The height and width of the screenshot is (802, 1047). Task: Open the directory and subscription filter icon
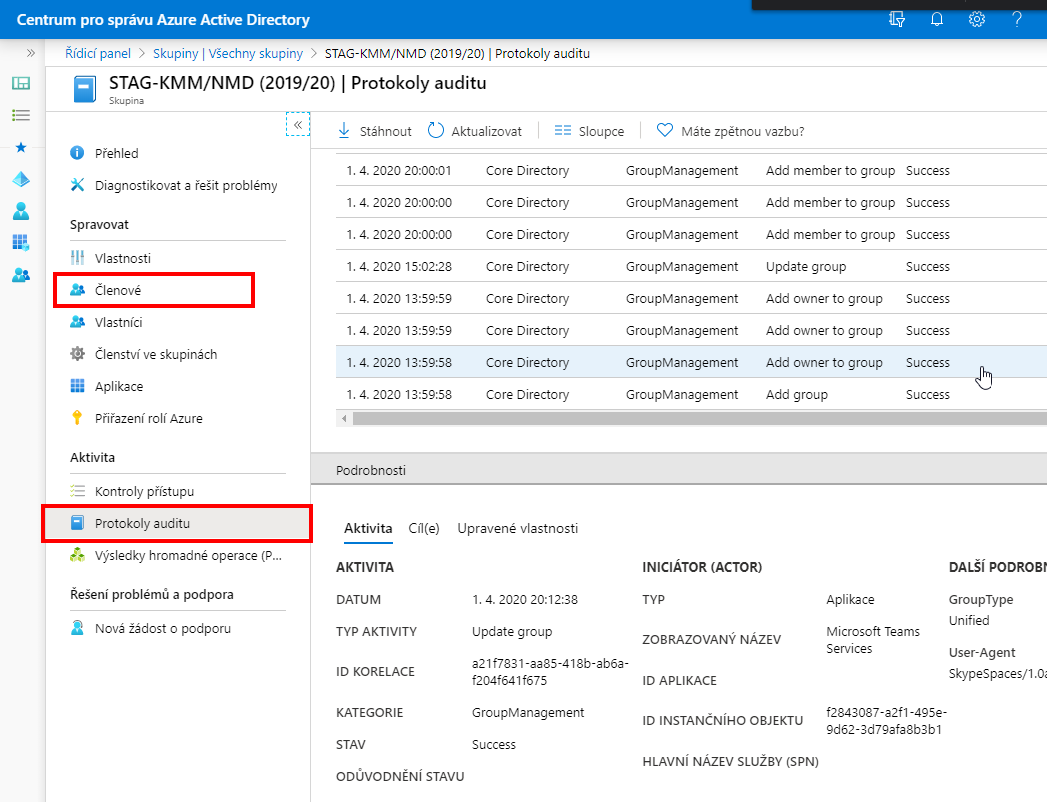(x=897, y=19)
